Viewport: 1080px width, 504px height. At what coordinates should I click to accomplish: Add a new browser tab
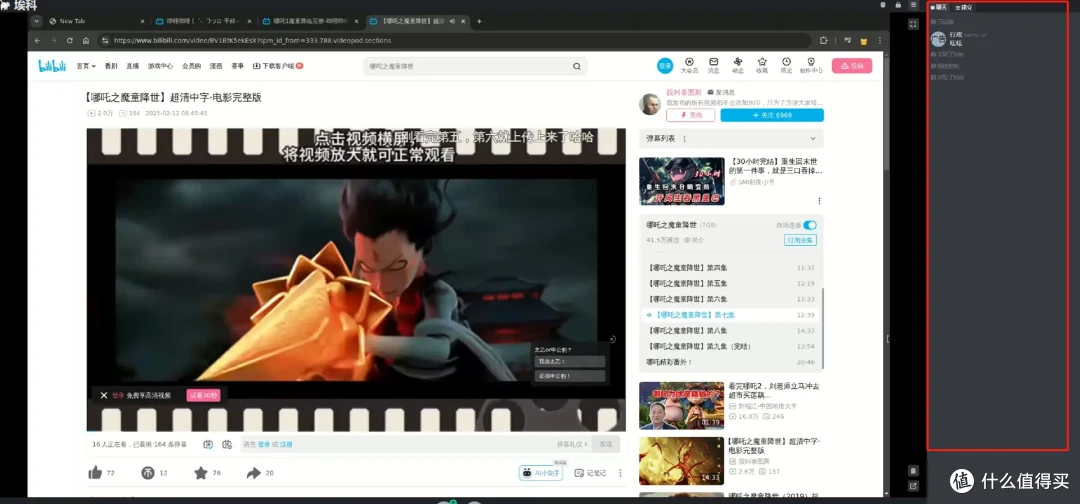pos(479,21)
